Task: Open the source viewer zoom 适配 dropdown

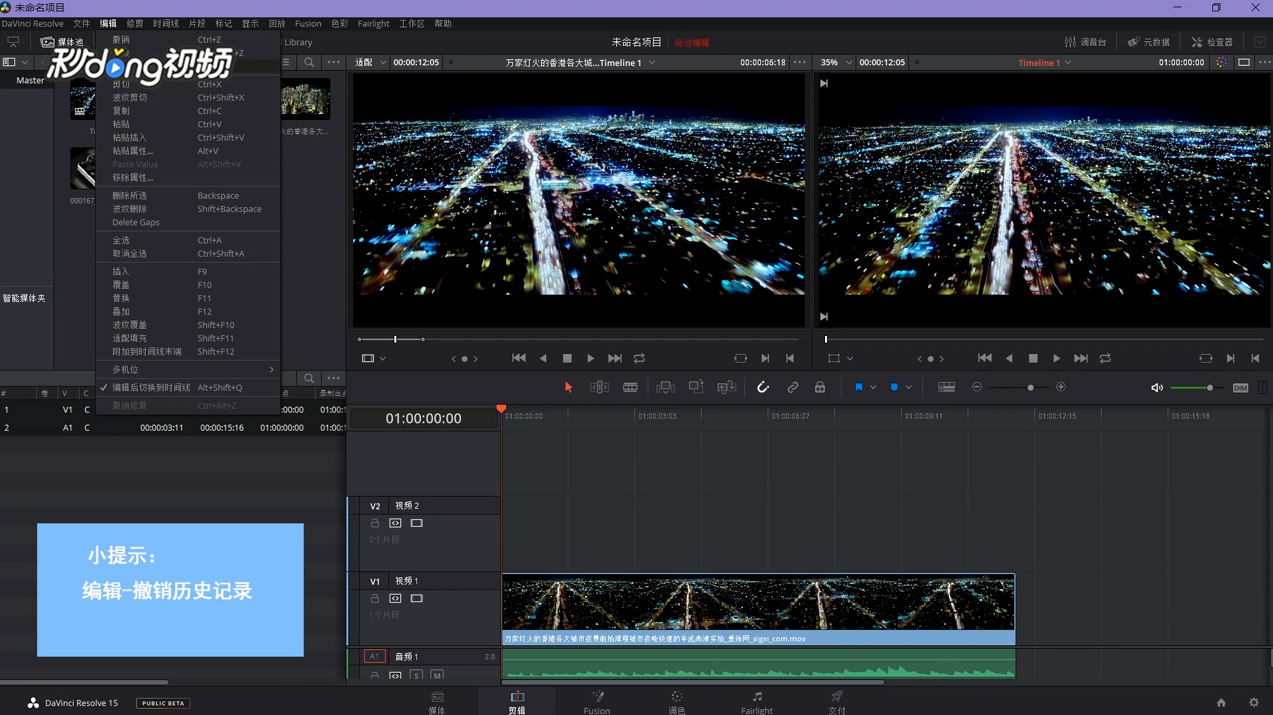Action: pyautogui.click(x=371, y=62)
